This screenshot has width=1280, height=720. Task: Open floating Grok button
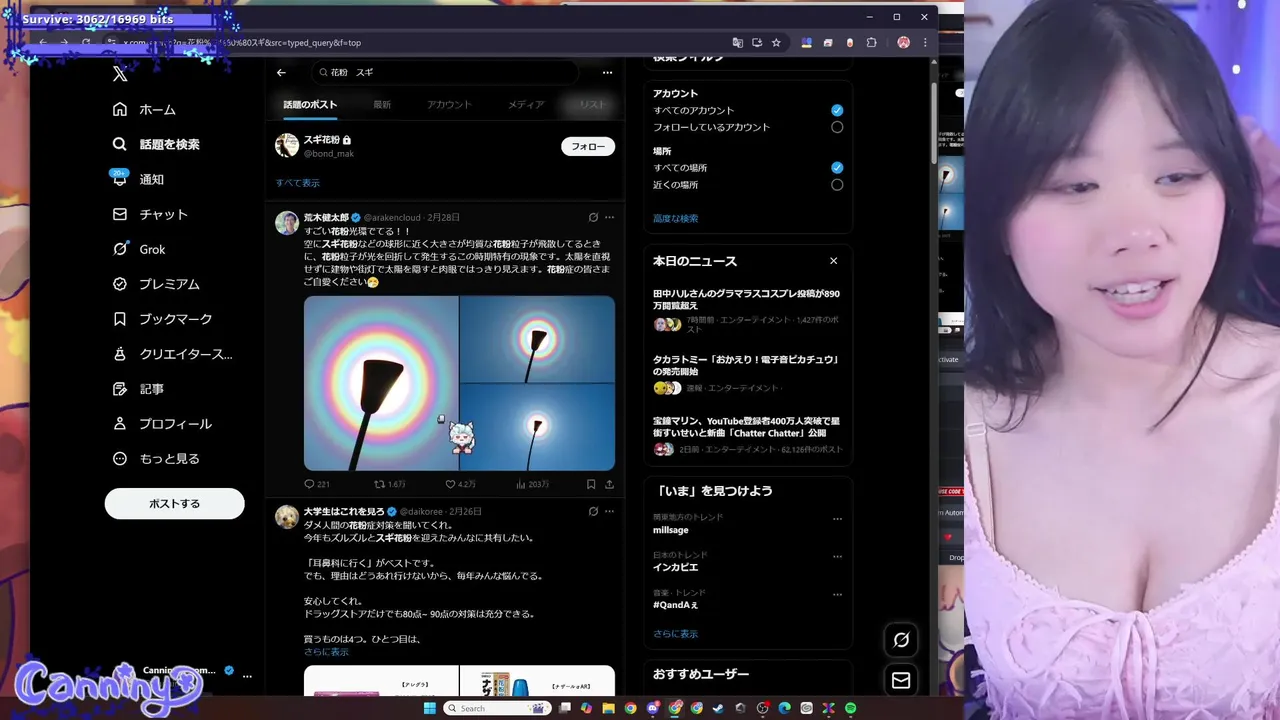click(x=901, y=640)
